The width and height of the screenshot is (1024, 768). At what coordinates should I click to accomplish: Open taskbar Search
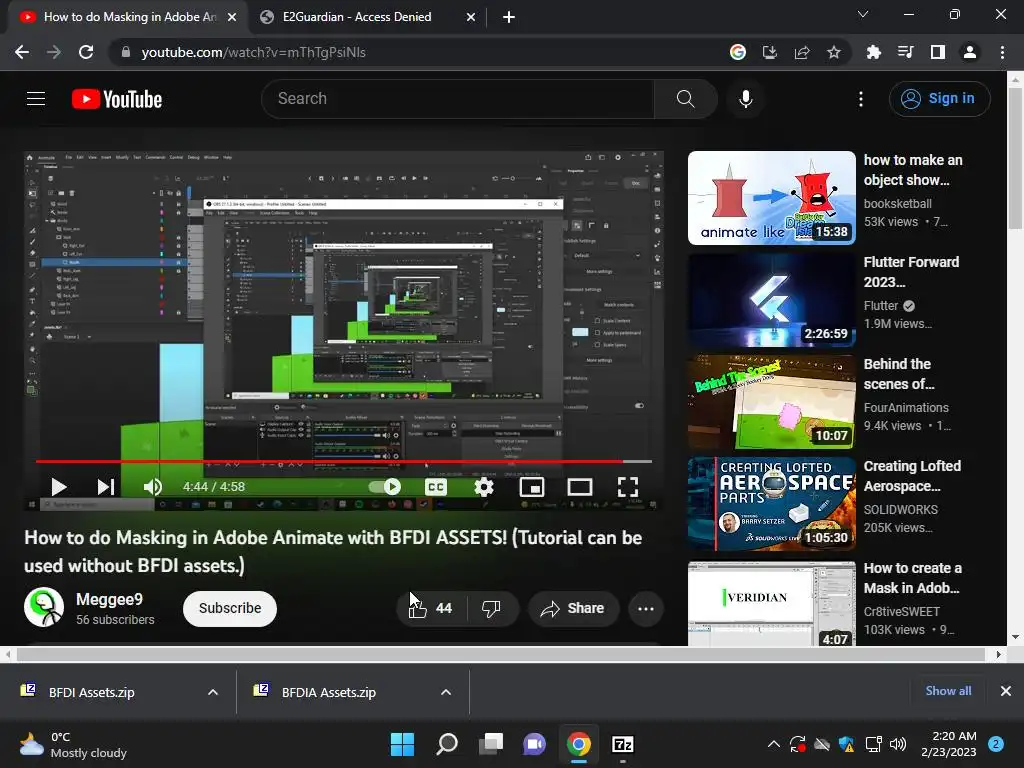click(447, 744)
